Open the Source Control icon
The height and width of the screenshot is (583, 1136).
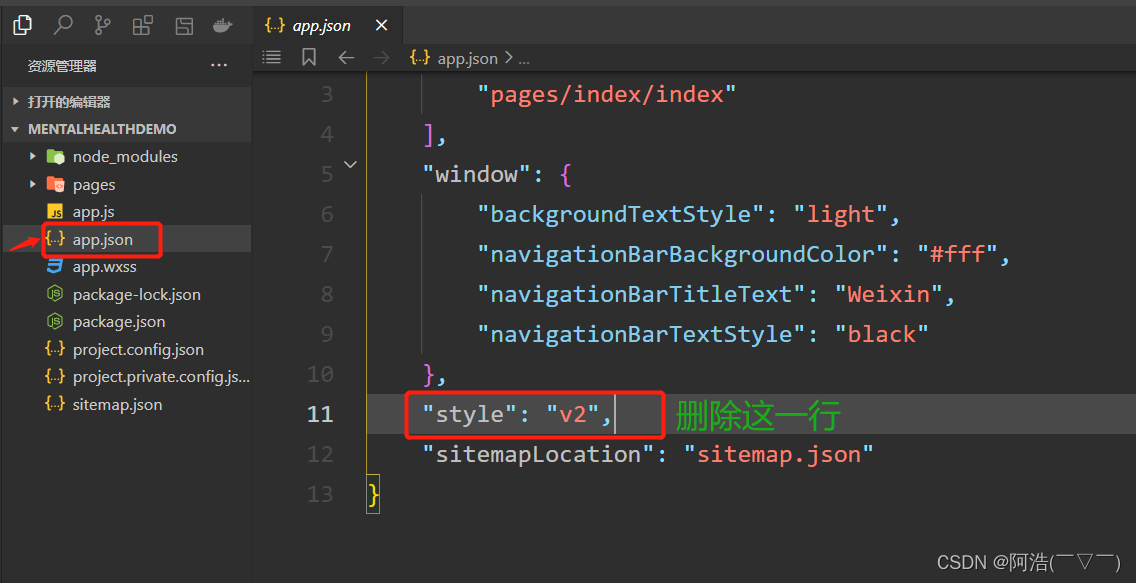click(x=103, y=25)
